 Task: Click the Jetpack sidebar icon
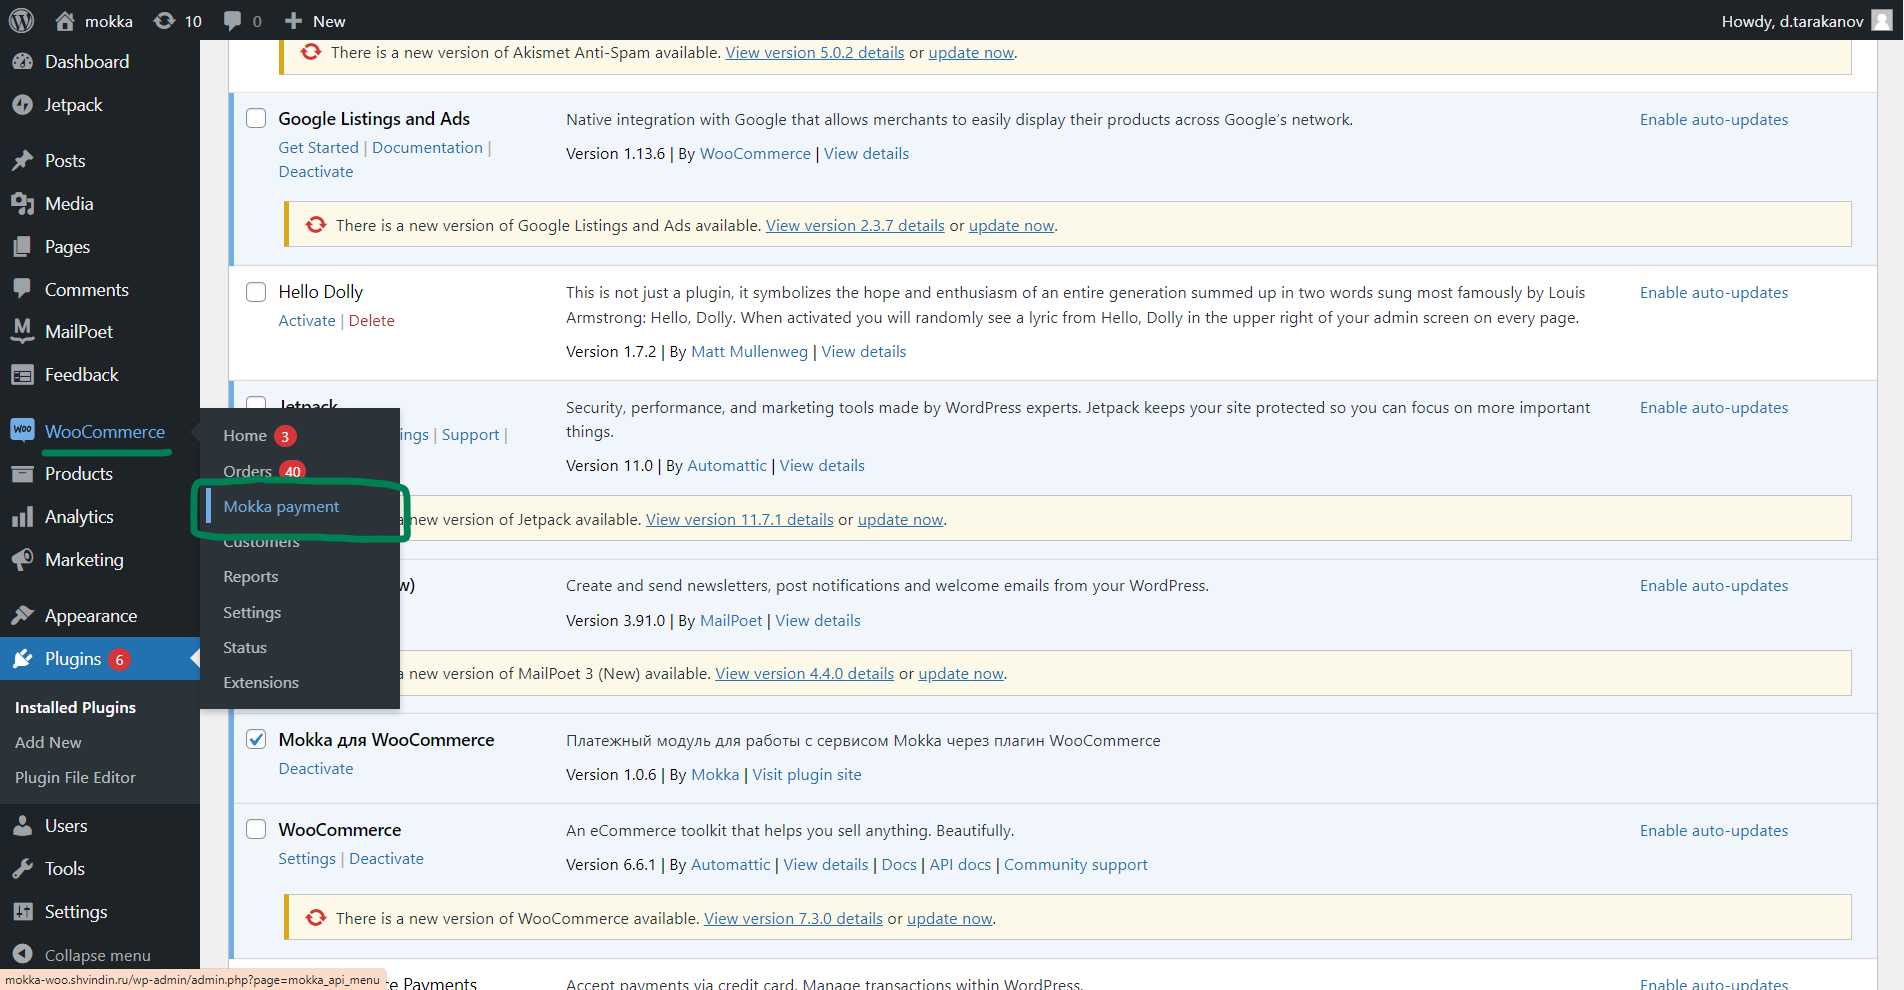pos(22,105)
